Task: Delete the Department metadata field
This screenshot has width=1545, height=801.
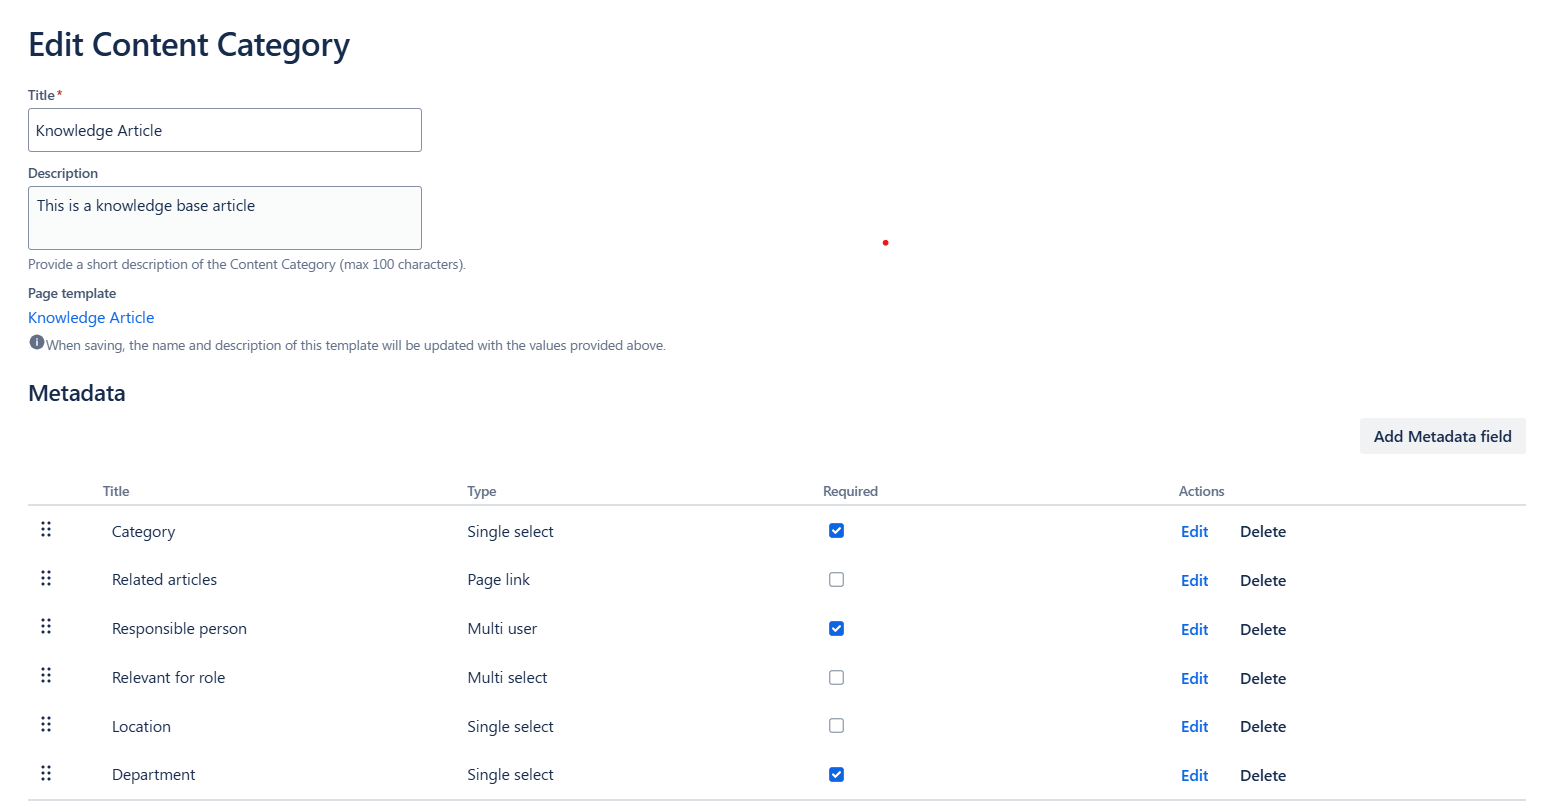Action: click(x=1263, y=776)
